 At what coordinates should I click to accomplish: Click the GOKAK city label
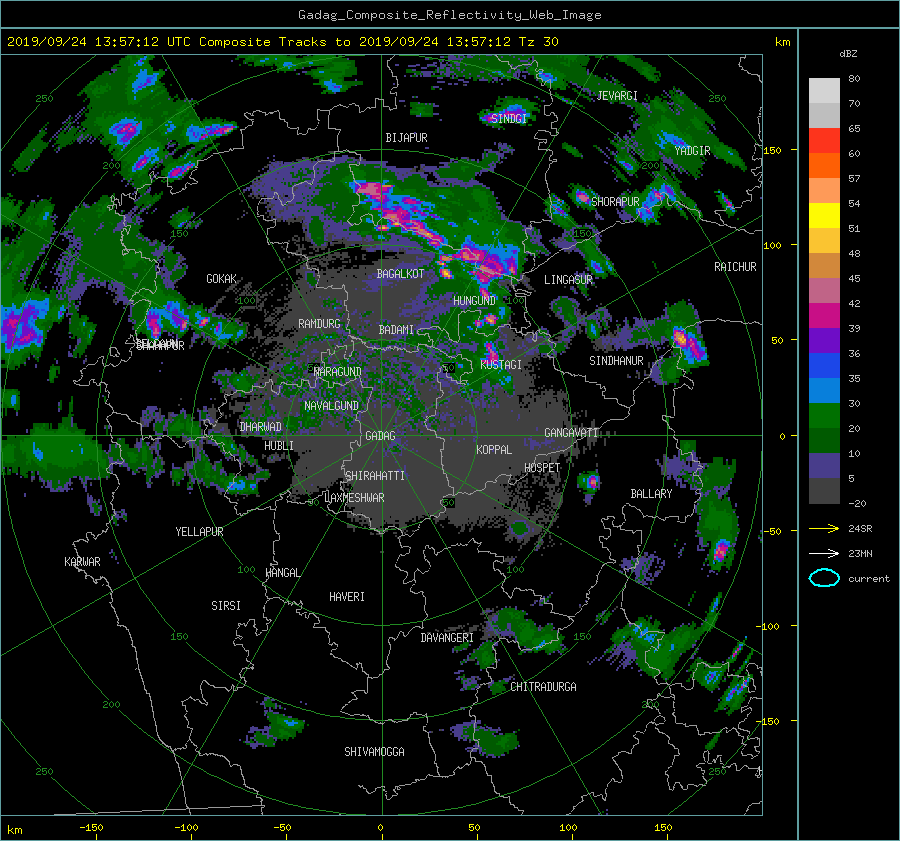coord(222,279)
